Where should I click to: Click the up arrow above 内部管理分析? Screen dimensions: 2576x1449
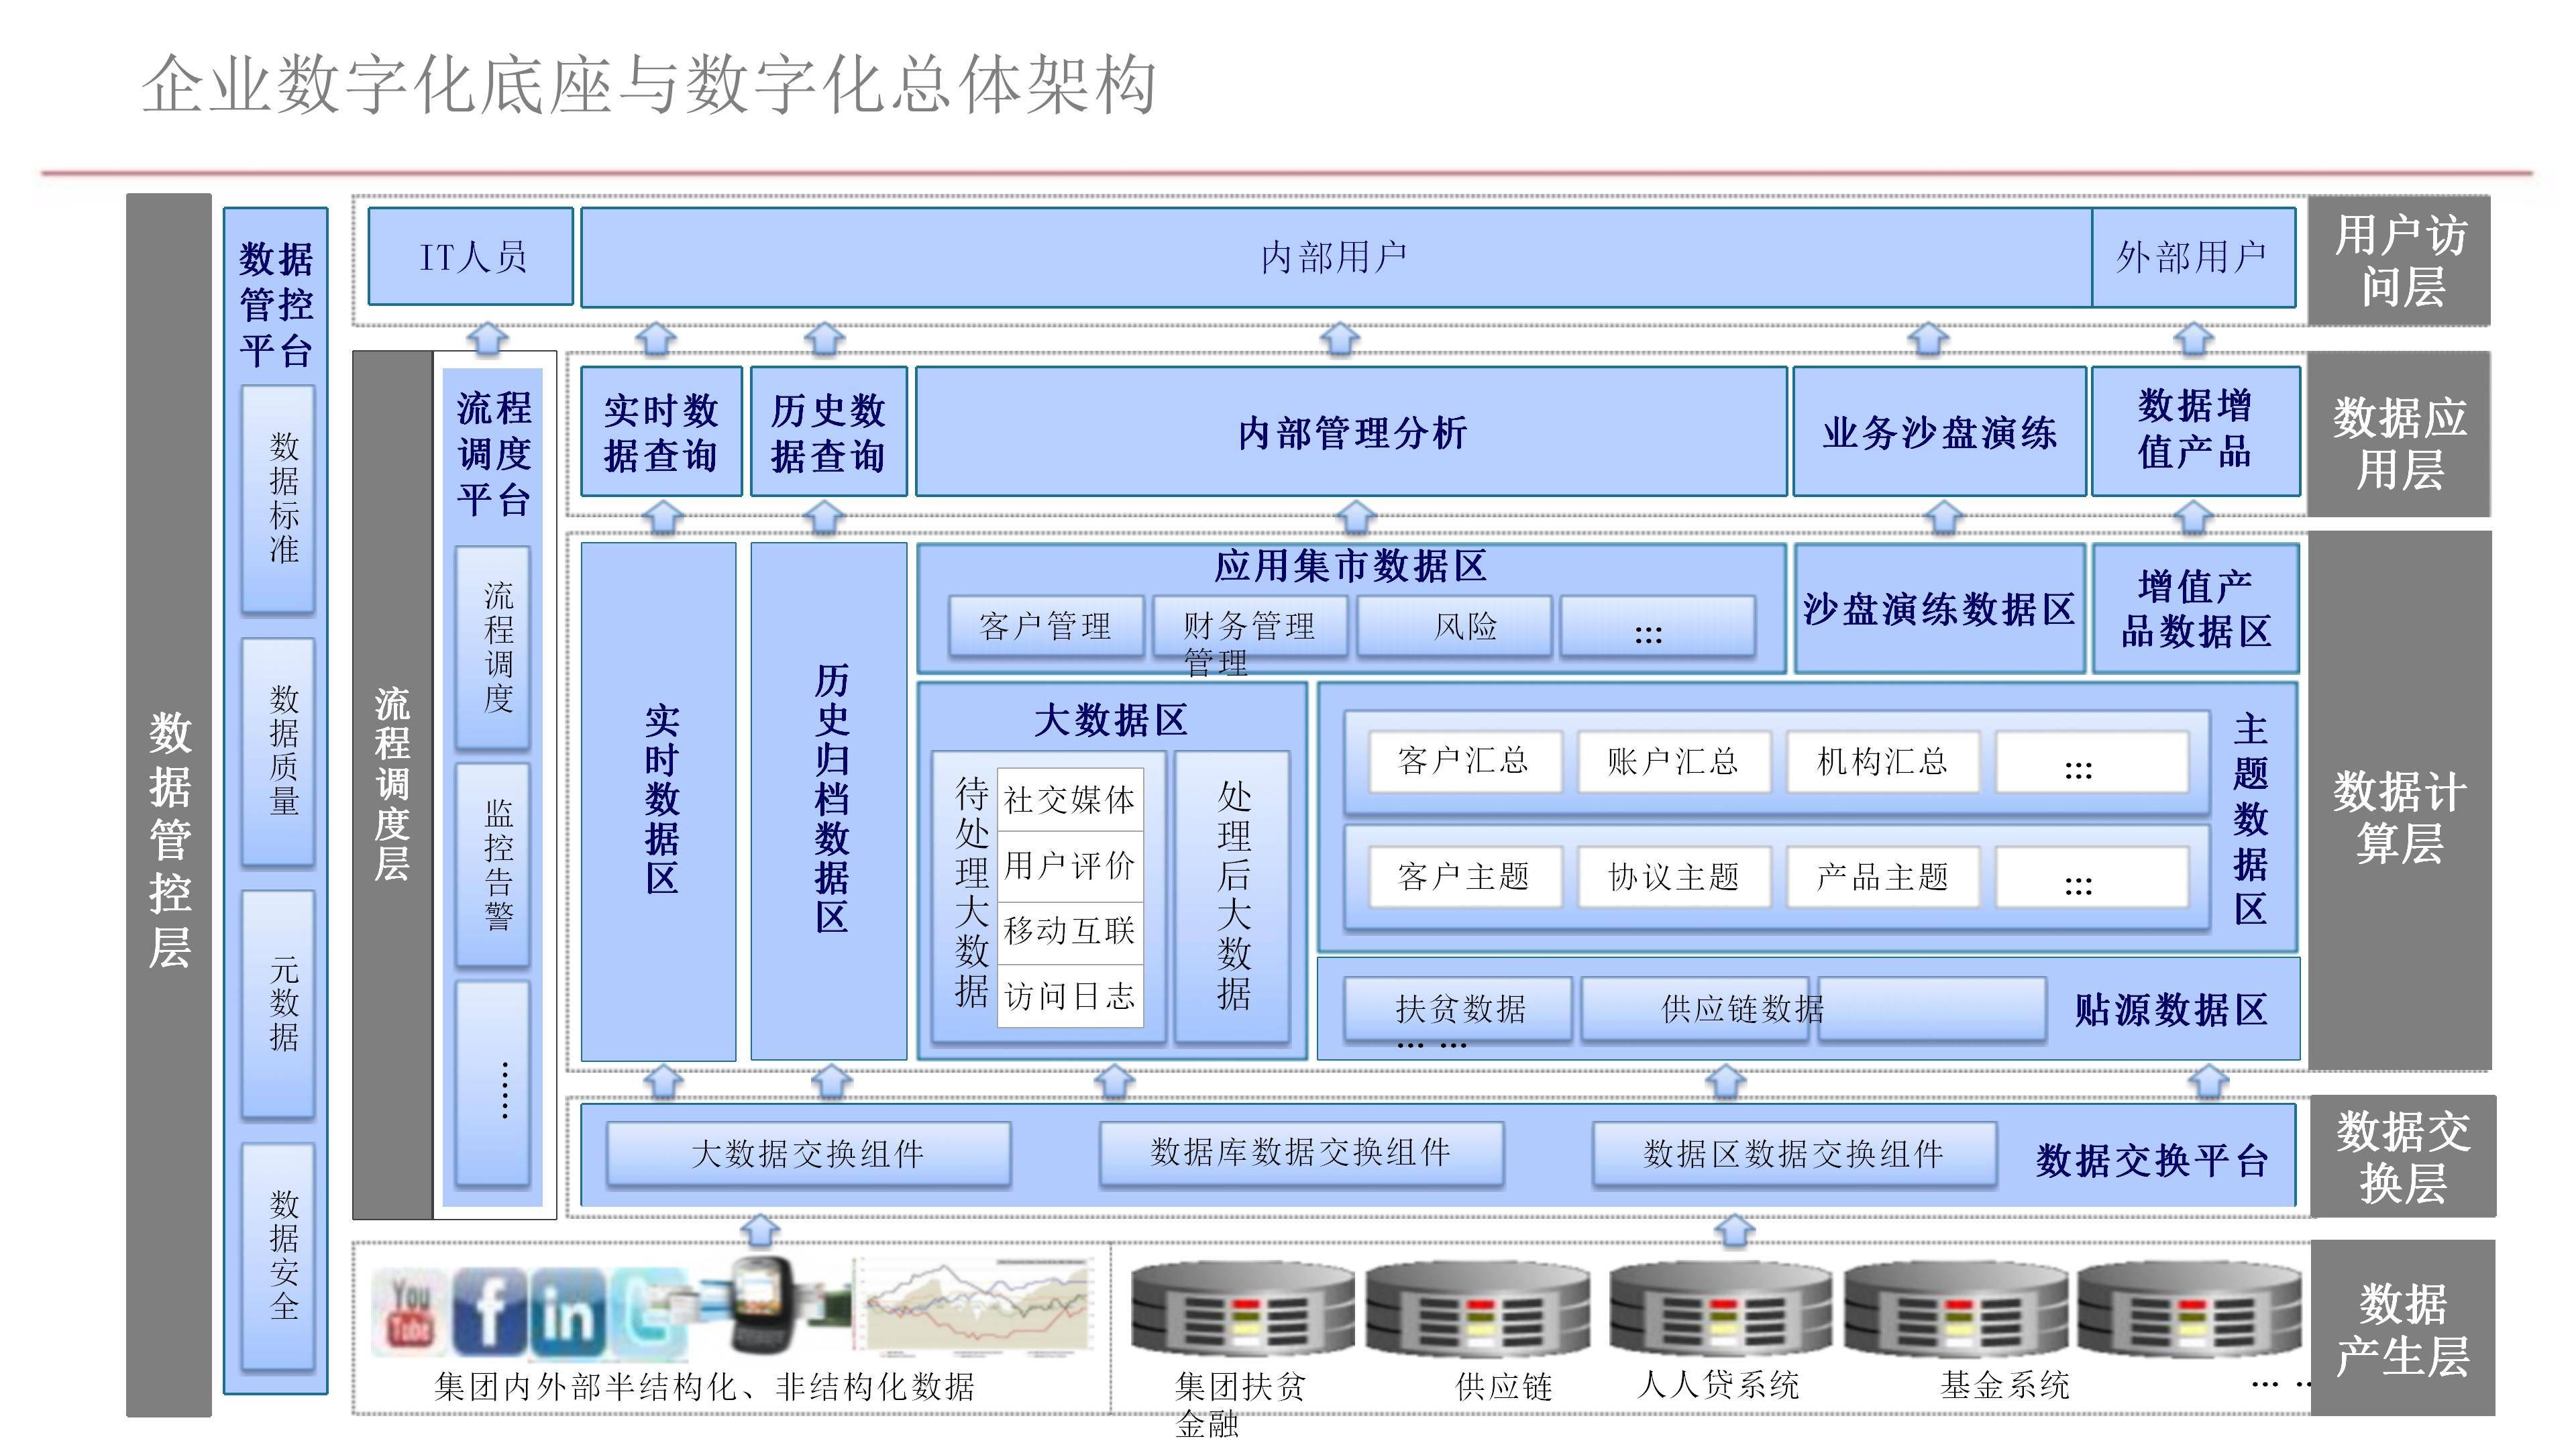[x=1340, y=338]
